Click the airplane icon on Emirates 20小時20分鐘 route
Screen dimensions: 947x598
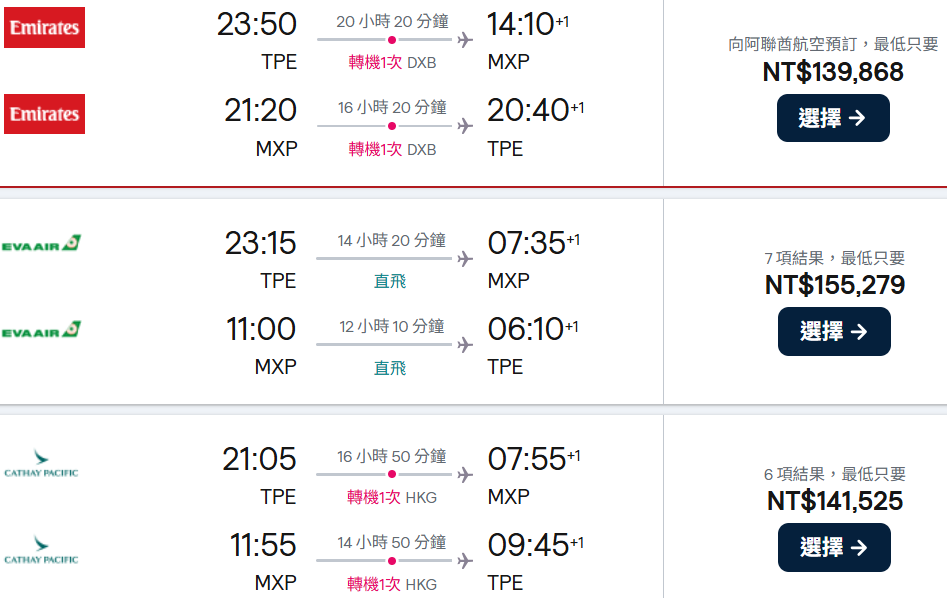tap(464, 40)
